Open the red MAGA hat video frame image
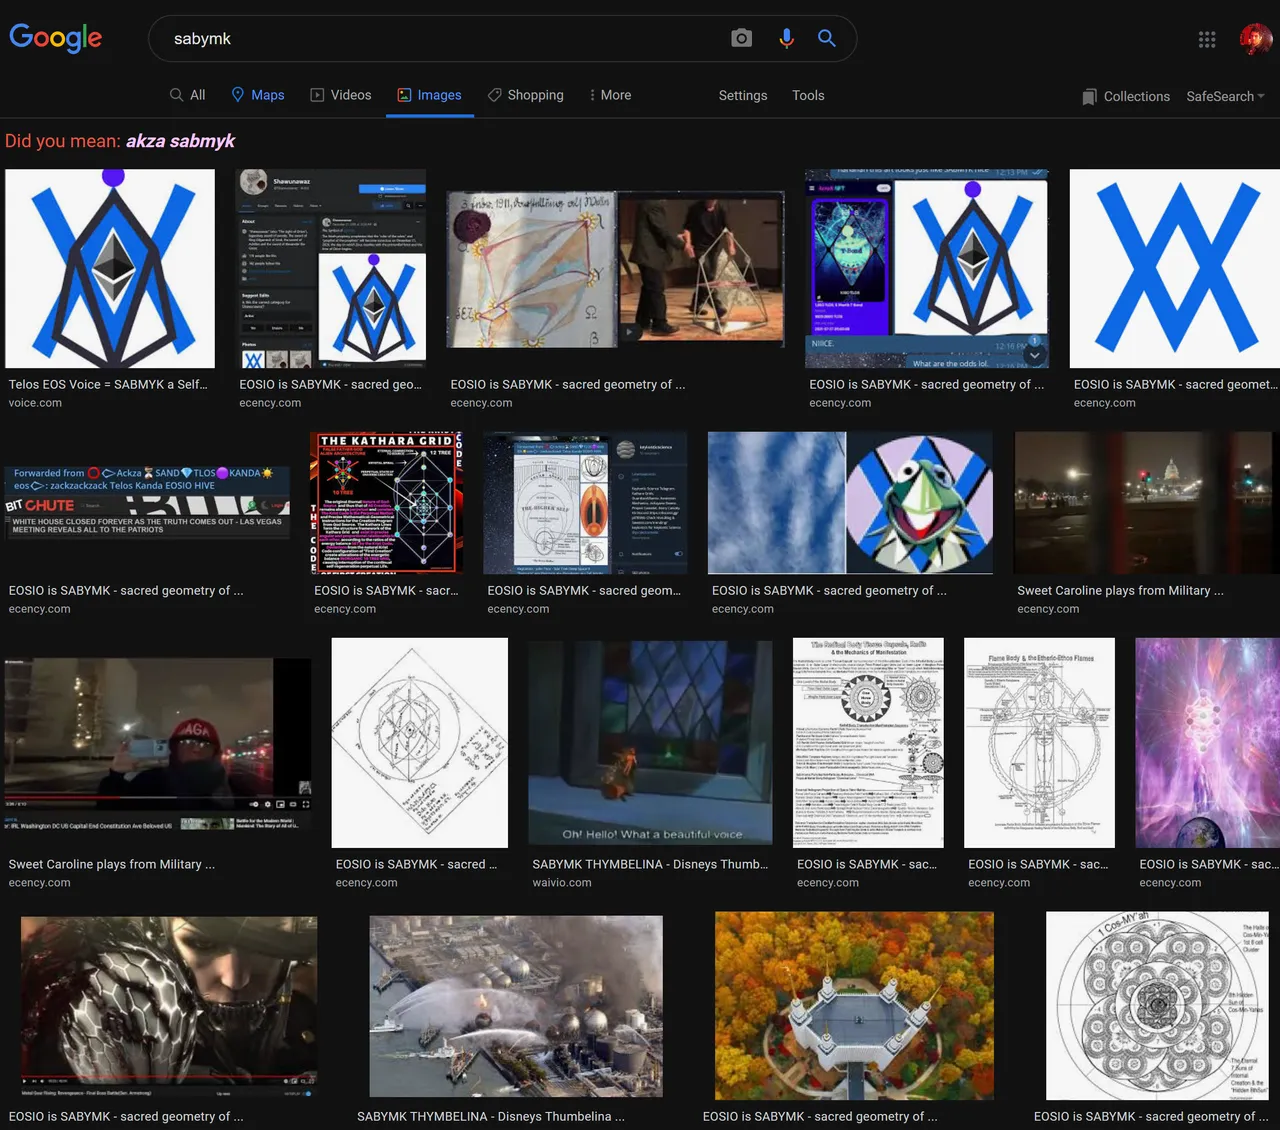Viewport: 1280px width, 1130px height. click(x=158, y=744)
